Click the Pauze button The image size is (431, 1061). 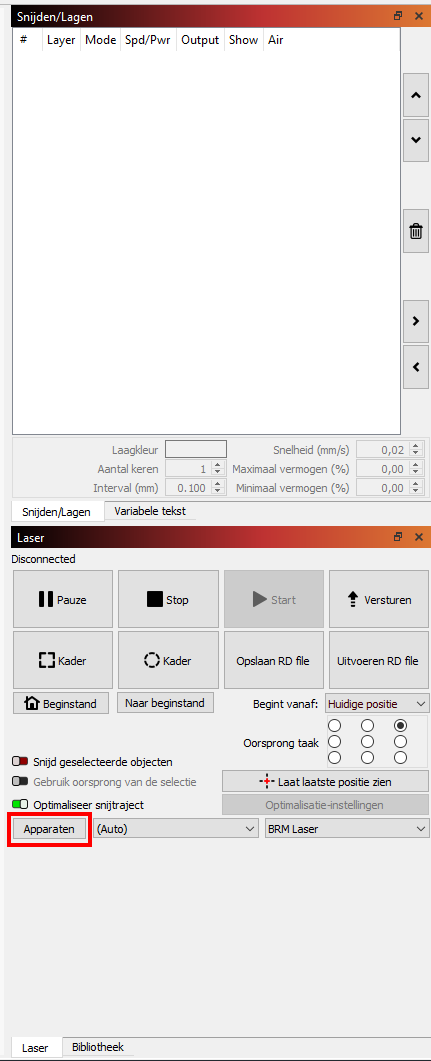click(63, 599)
